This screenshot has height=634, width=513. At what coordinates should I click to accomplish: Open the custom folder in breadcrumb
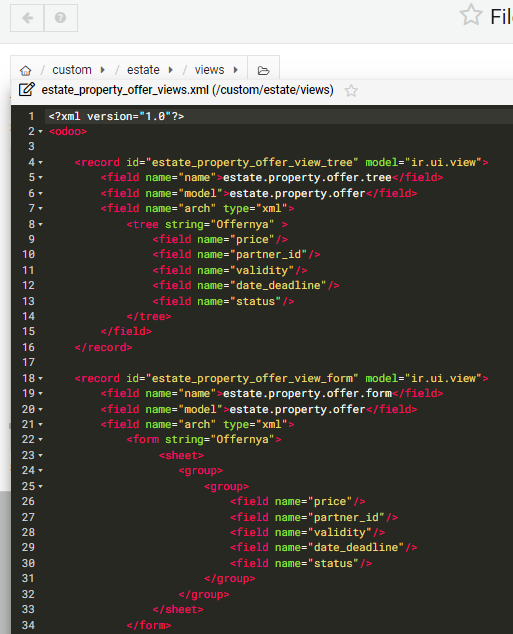(x=72, y=70)
